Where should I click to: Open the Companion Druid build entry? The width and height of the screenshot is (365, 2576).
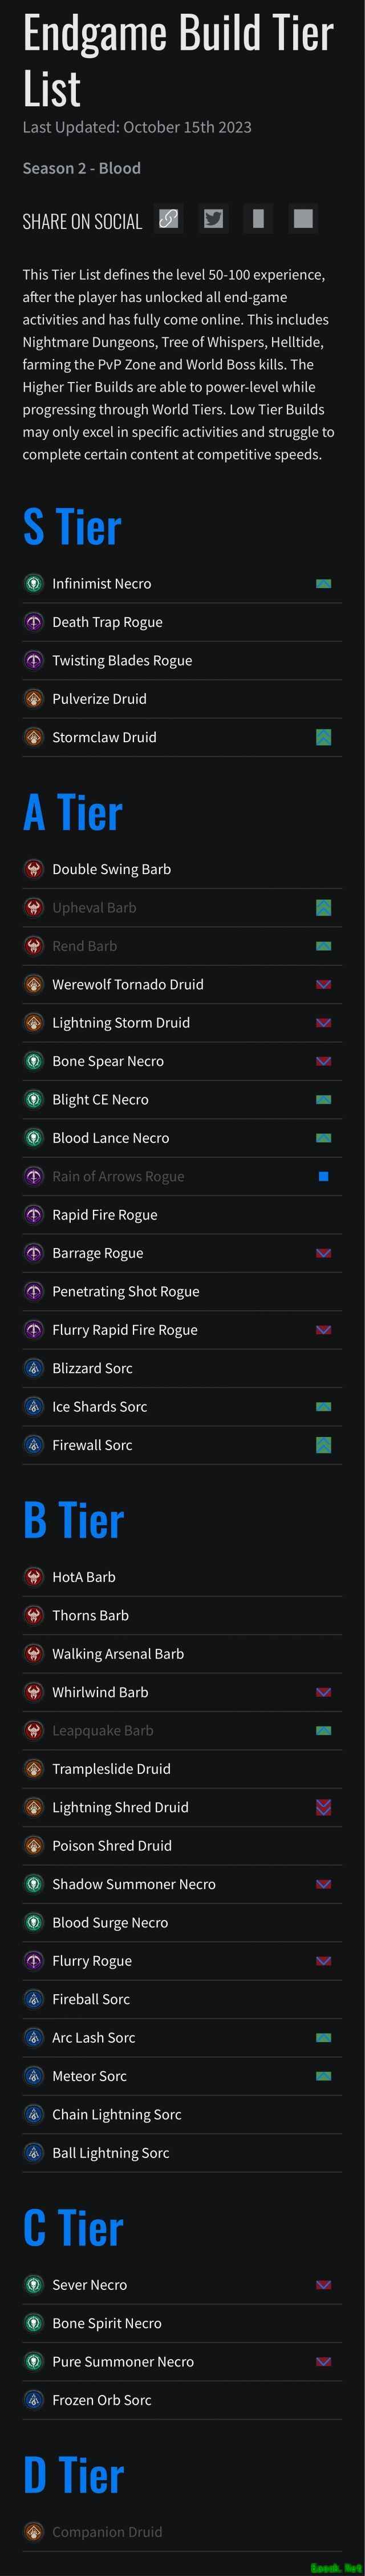(107, 2532)
